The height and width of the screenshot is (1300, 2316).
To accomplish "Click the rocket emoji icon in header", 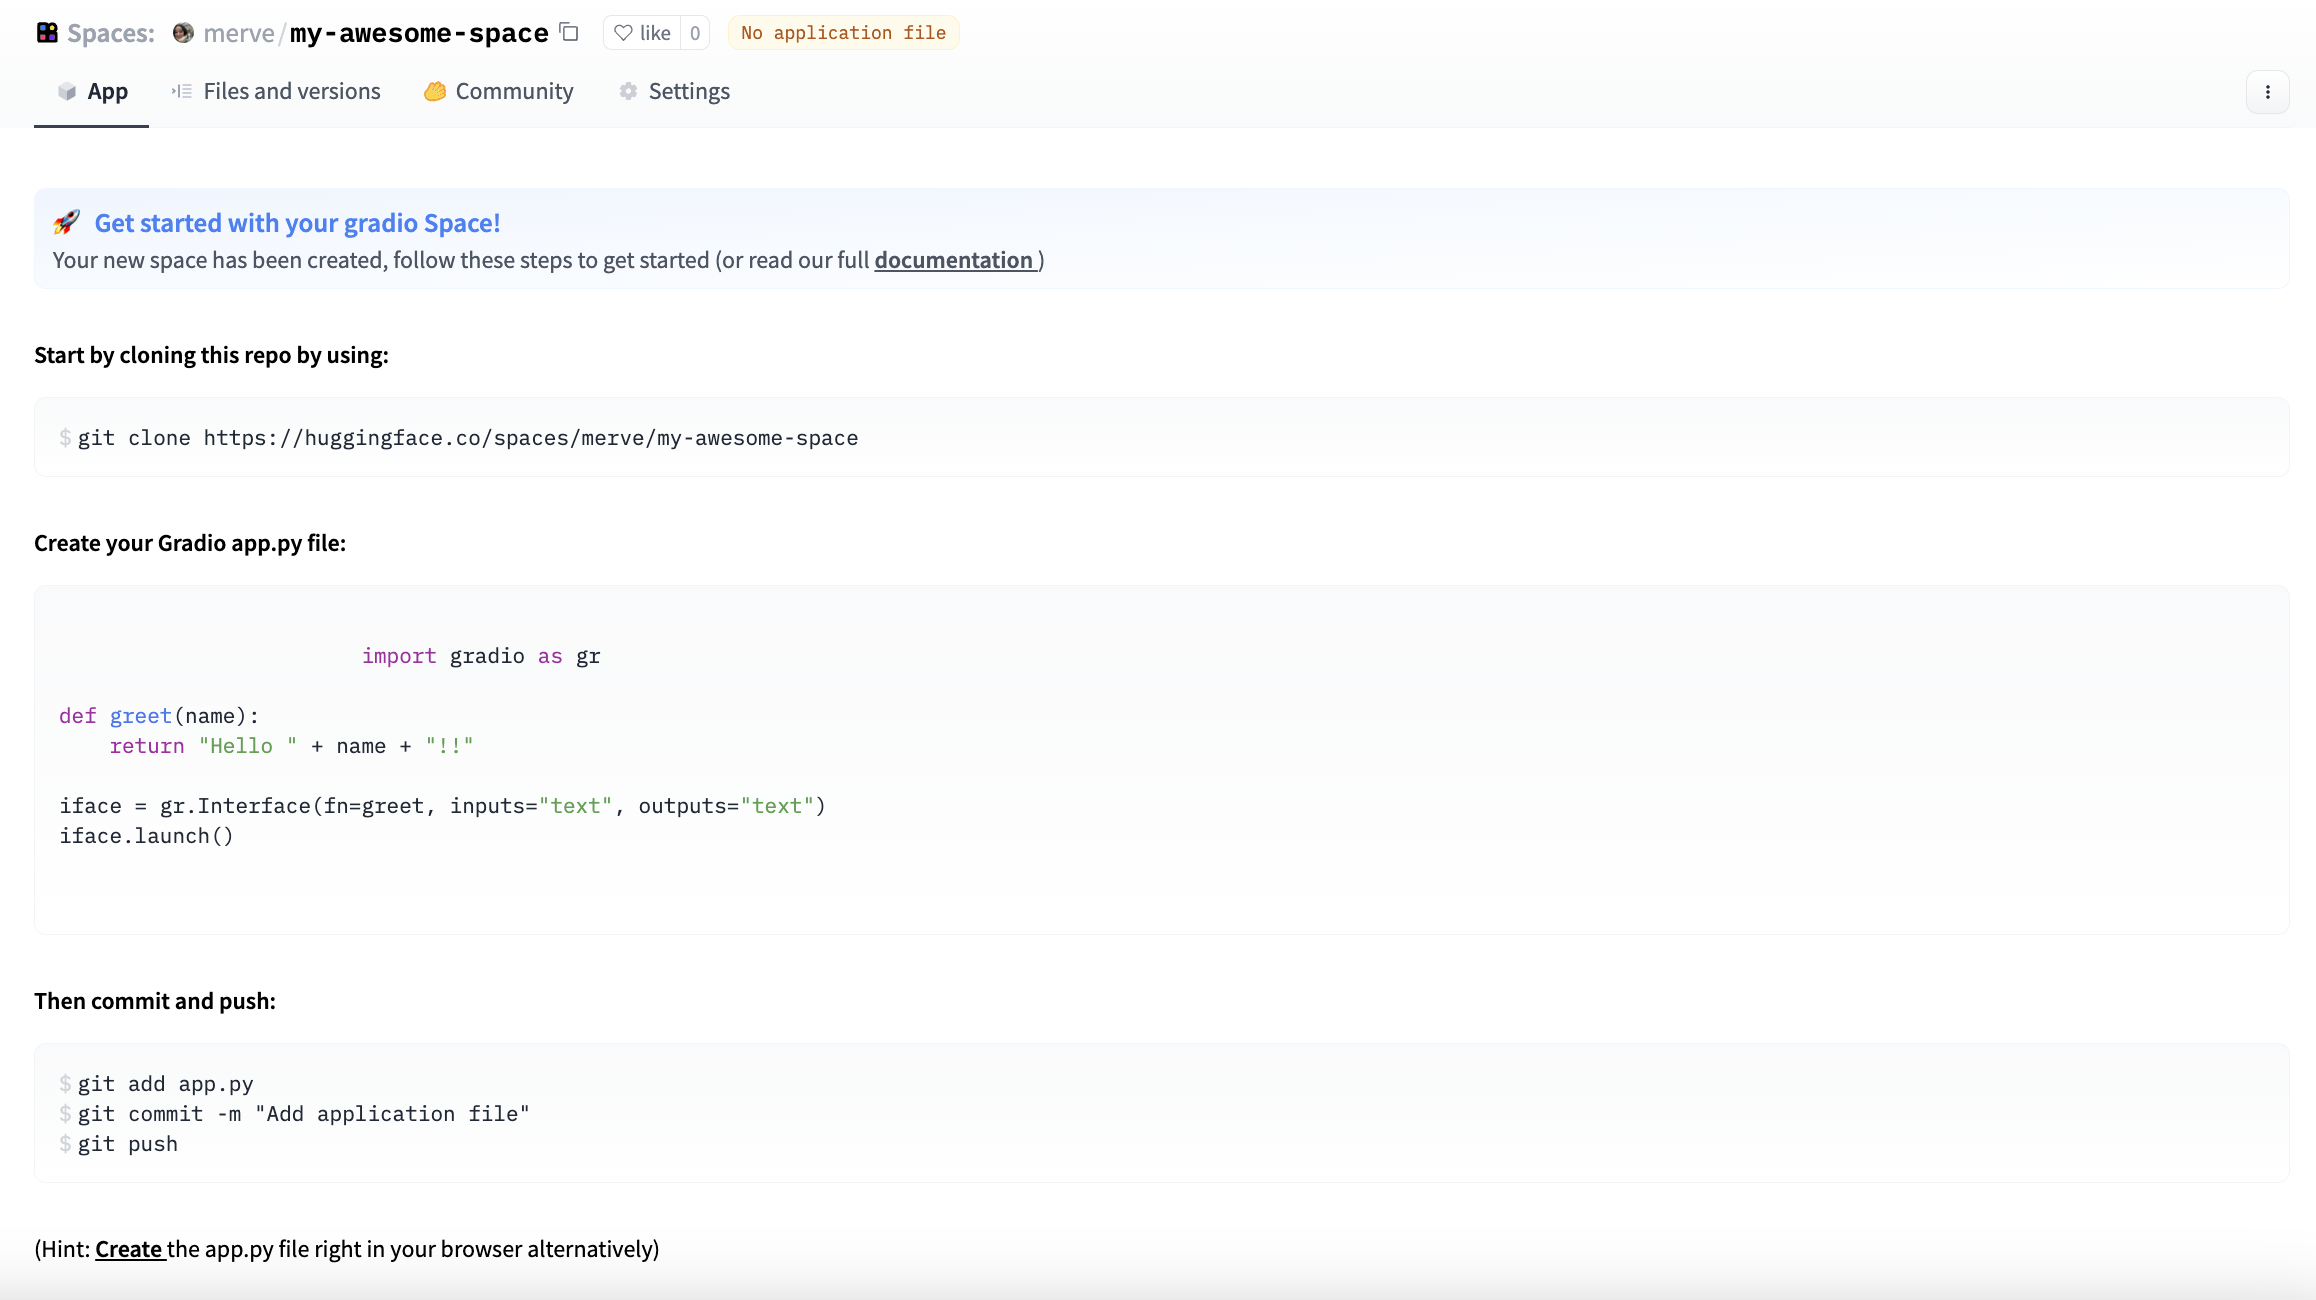I will (x=68, y=221).
